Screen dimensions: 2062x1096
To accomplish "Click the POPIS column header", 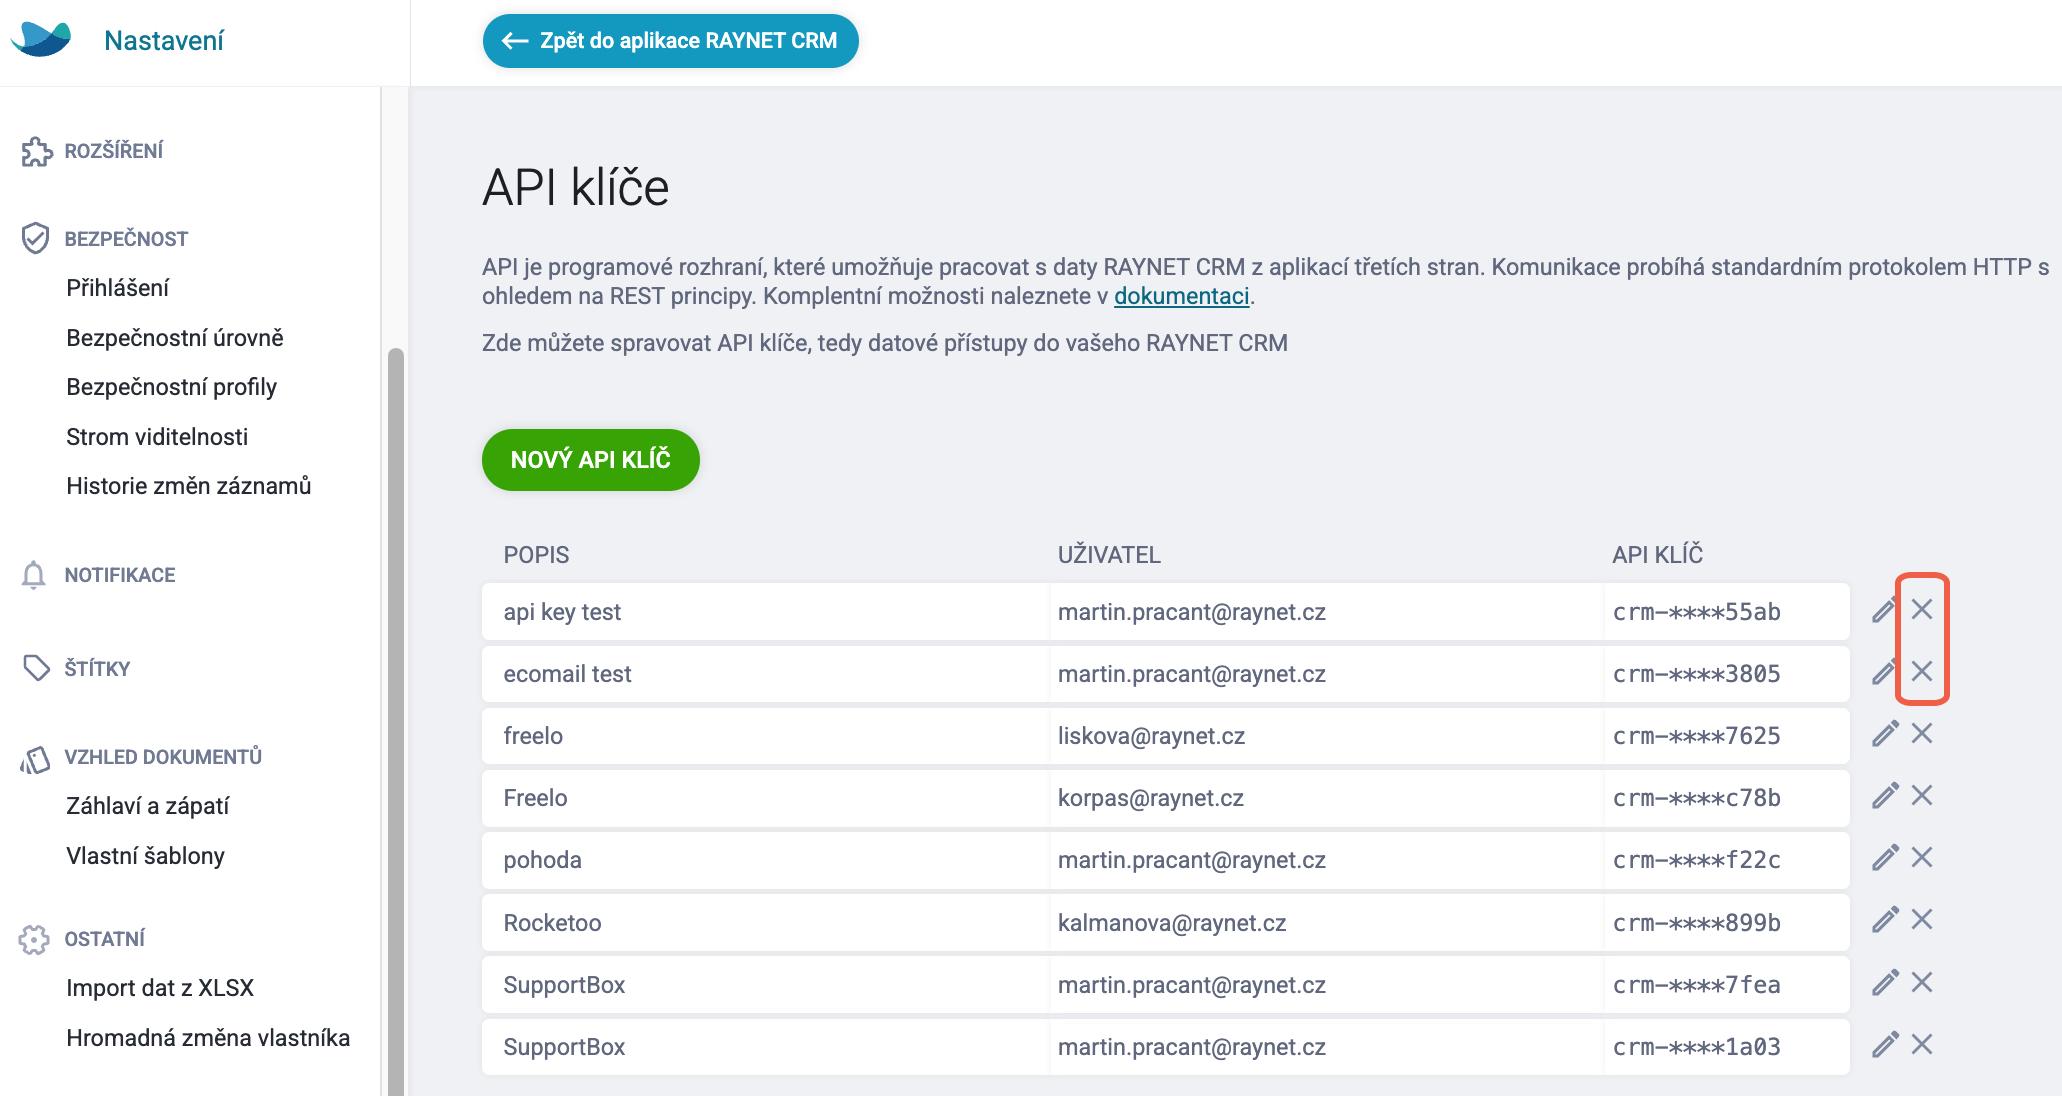I will pos(536,555).
